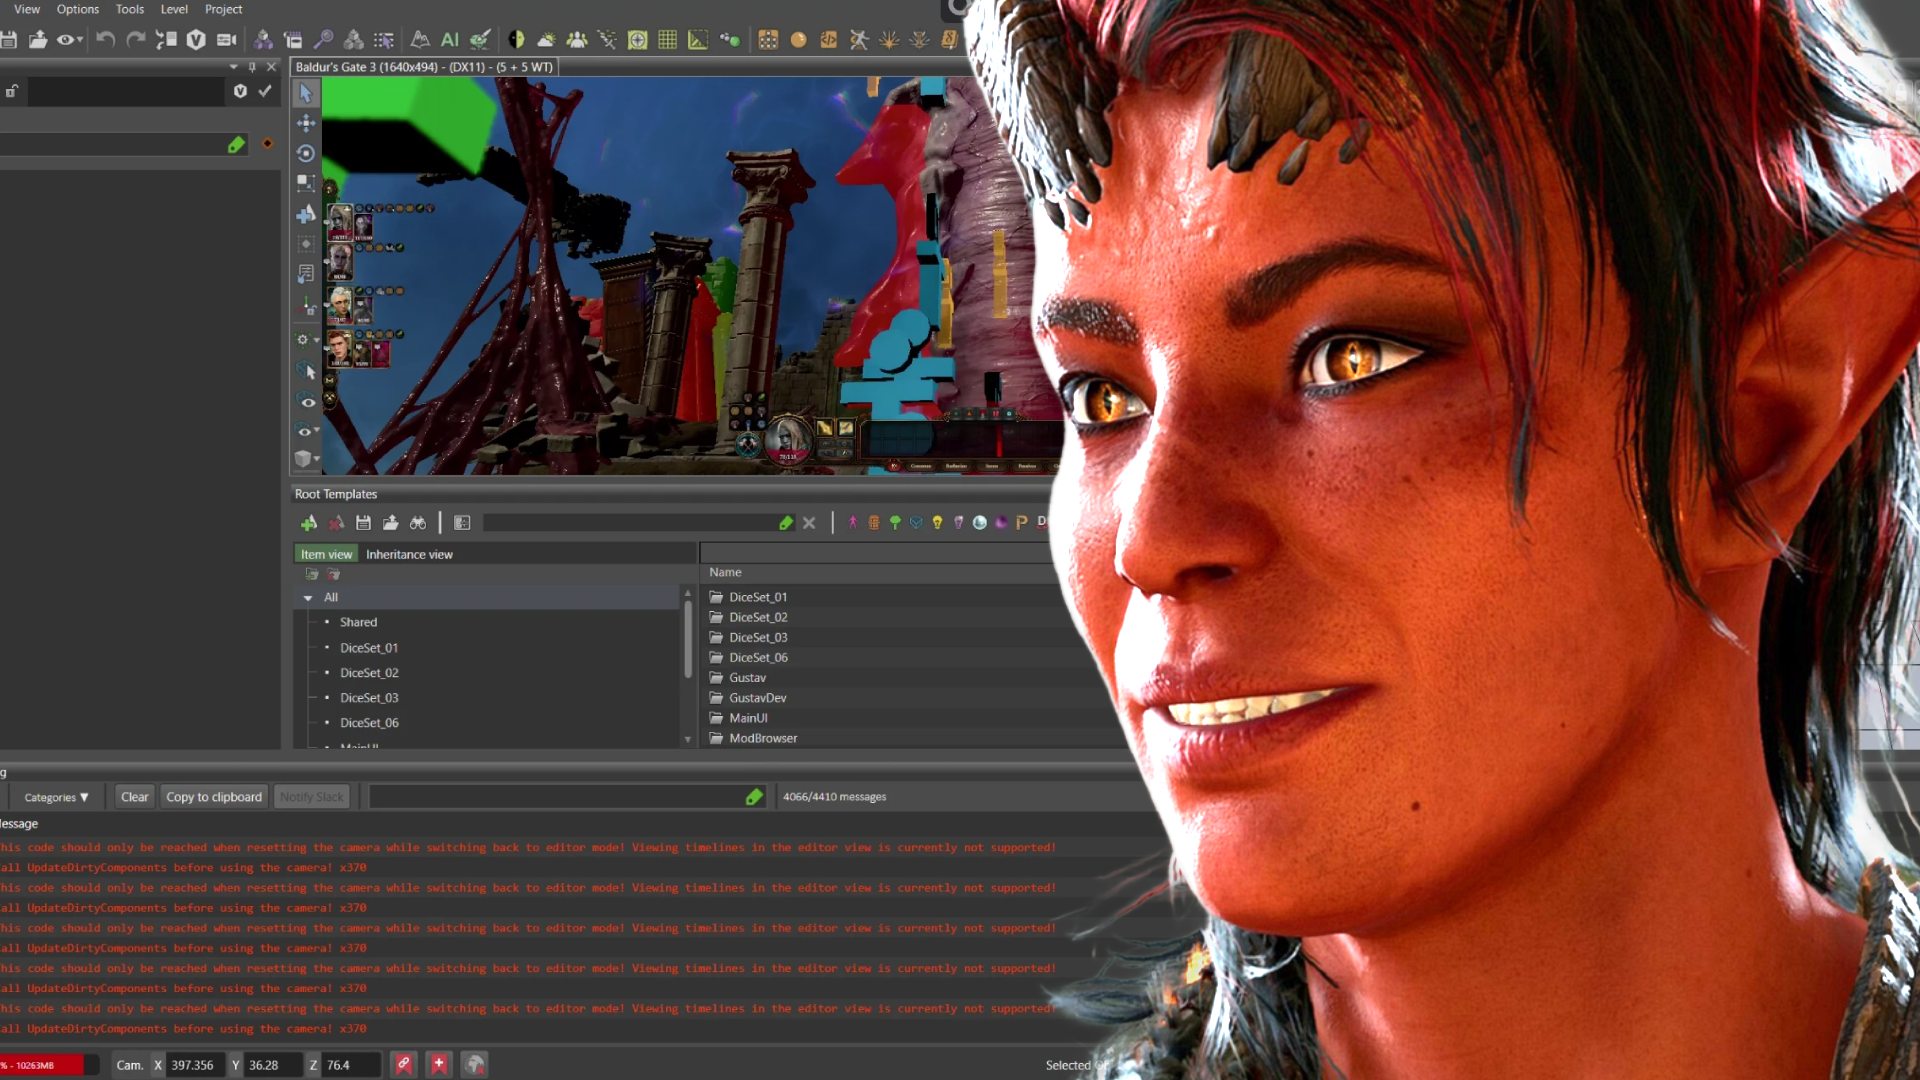1920x1080 pixels.
Task: Click the orange sphere icon in toolbar
Action: tap(798, 40)
